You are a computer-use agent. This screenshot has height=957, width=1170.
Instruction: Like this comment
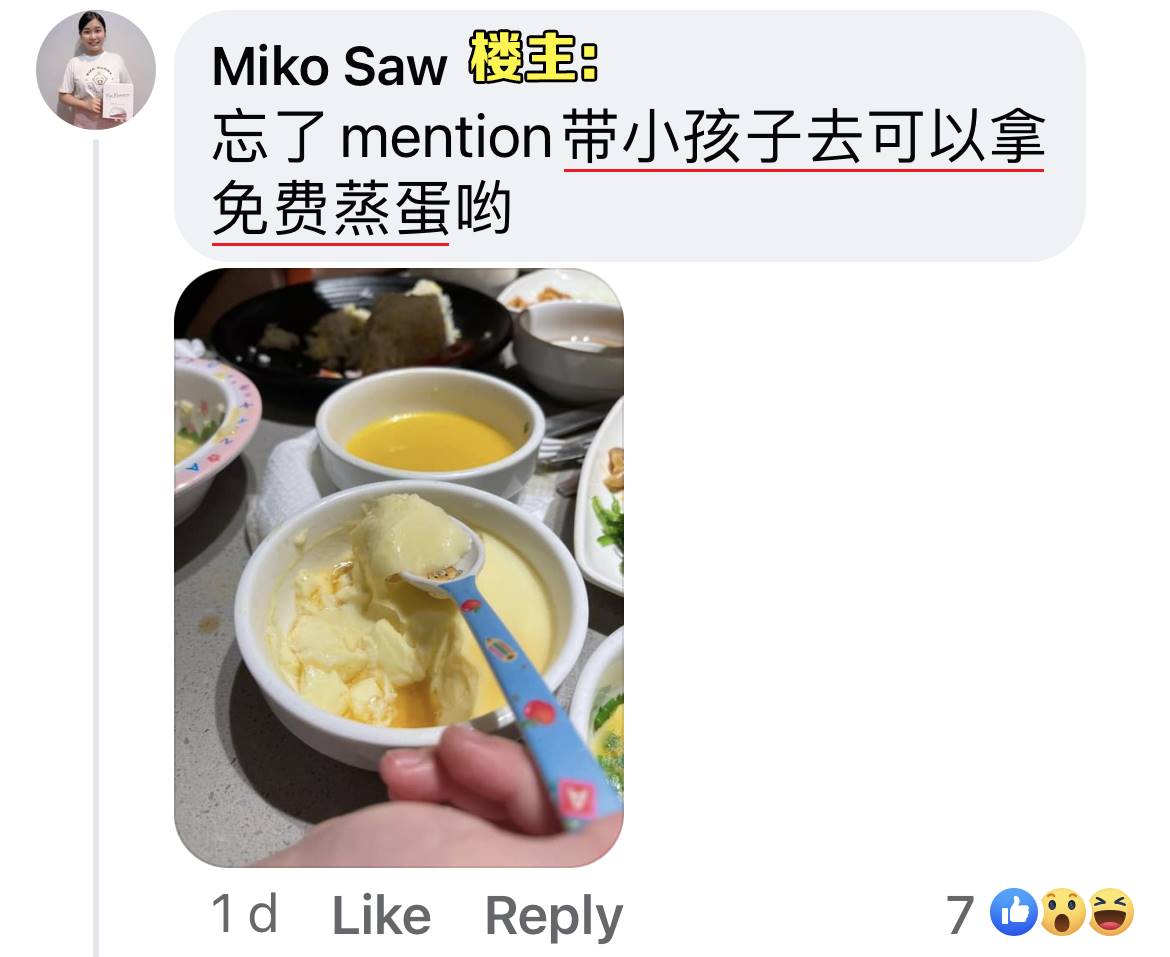(381, 915)
